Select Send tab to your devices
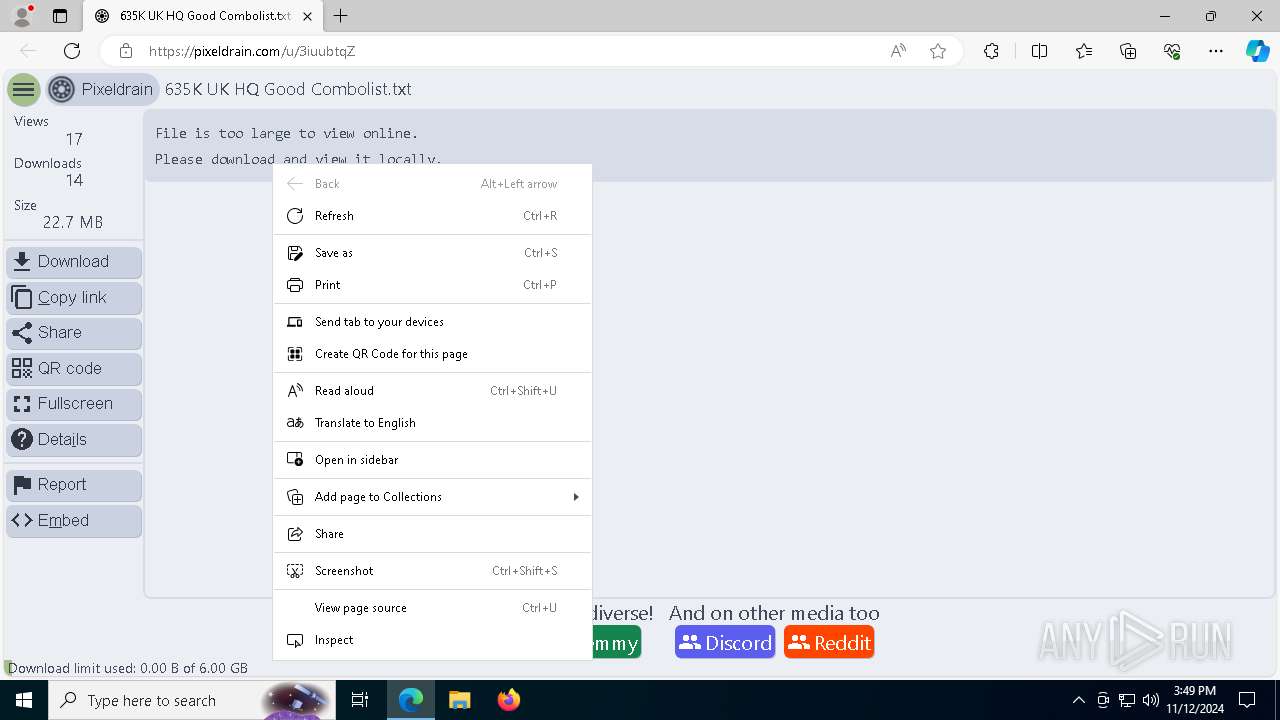This screenshot has height=720, width=1280. point(432,322)
